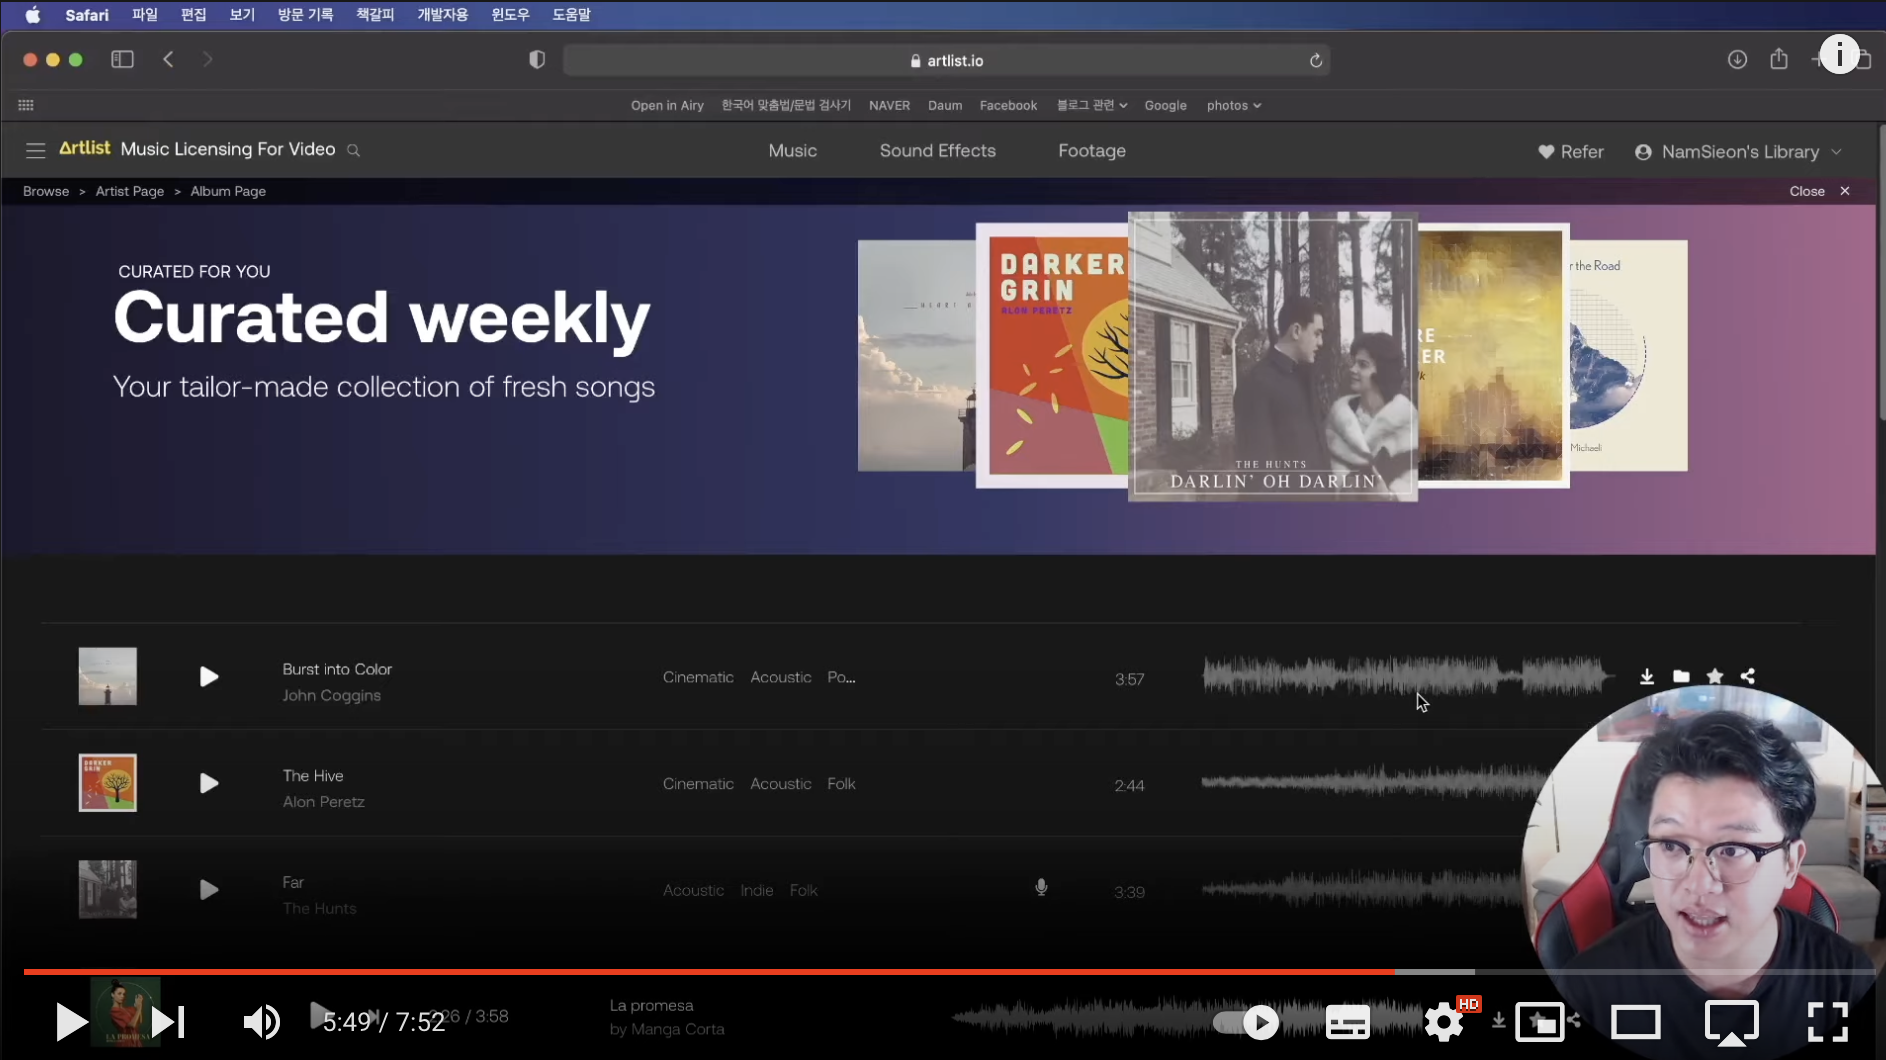Open the info card icon
Viewport: 1886px width, 1060px height.
point(1839,54)
